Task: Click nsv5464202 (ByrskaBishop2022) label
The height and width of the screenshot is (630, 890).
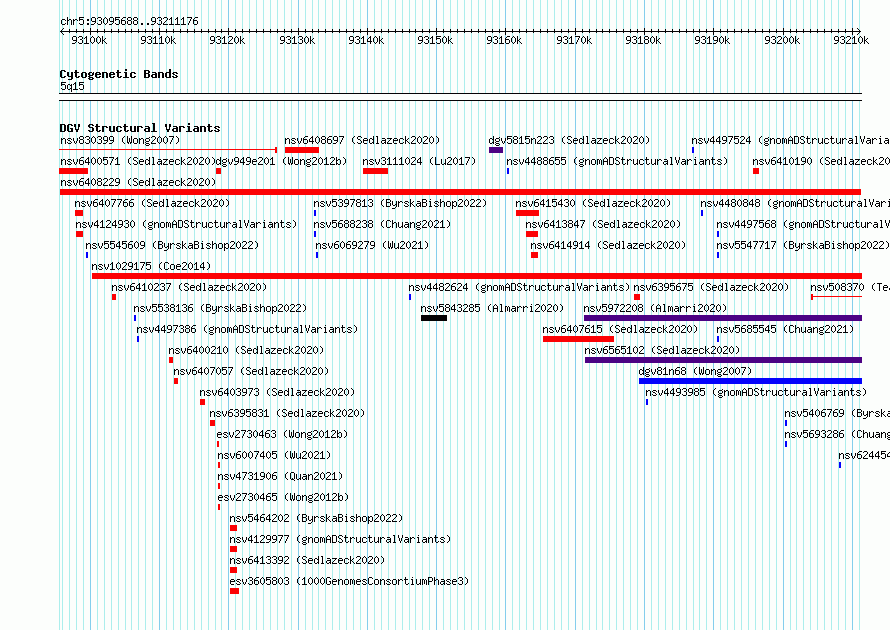Action: click(316, 518)
